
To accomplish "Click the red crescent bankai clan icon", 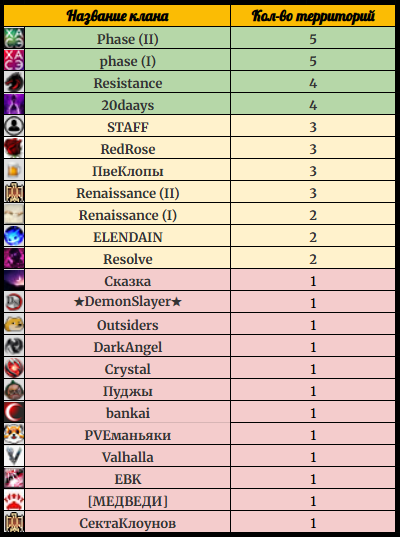I will pos(14,412).
